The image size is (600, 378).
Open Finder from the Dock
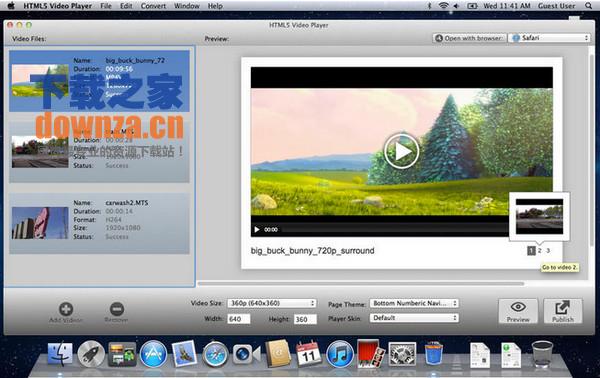tap(60, 354)
